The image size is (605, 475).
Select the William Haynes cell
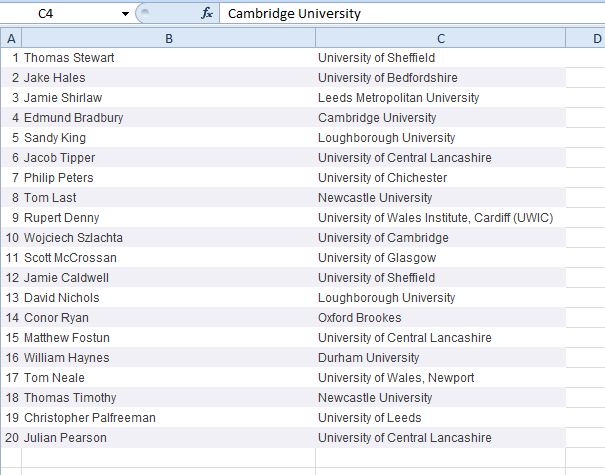[x=169, y=358]
